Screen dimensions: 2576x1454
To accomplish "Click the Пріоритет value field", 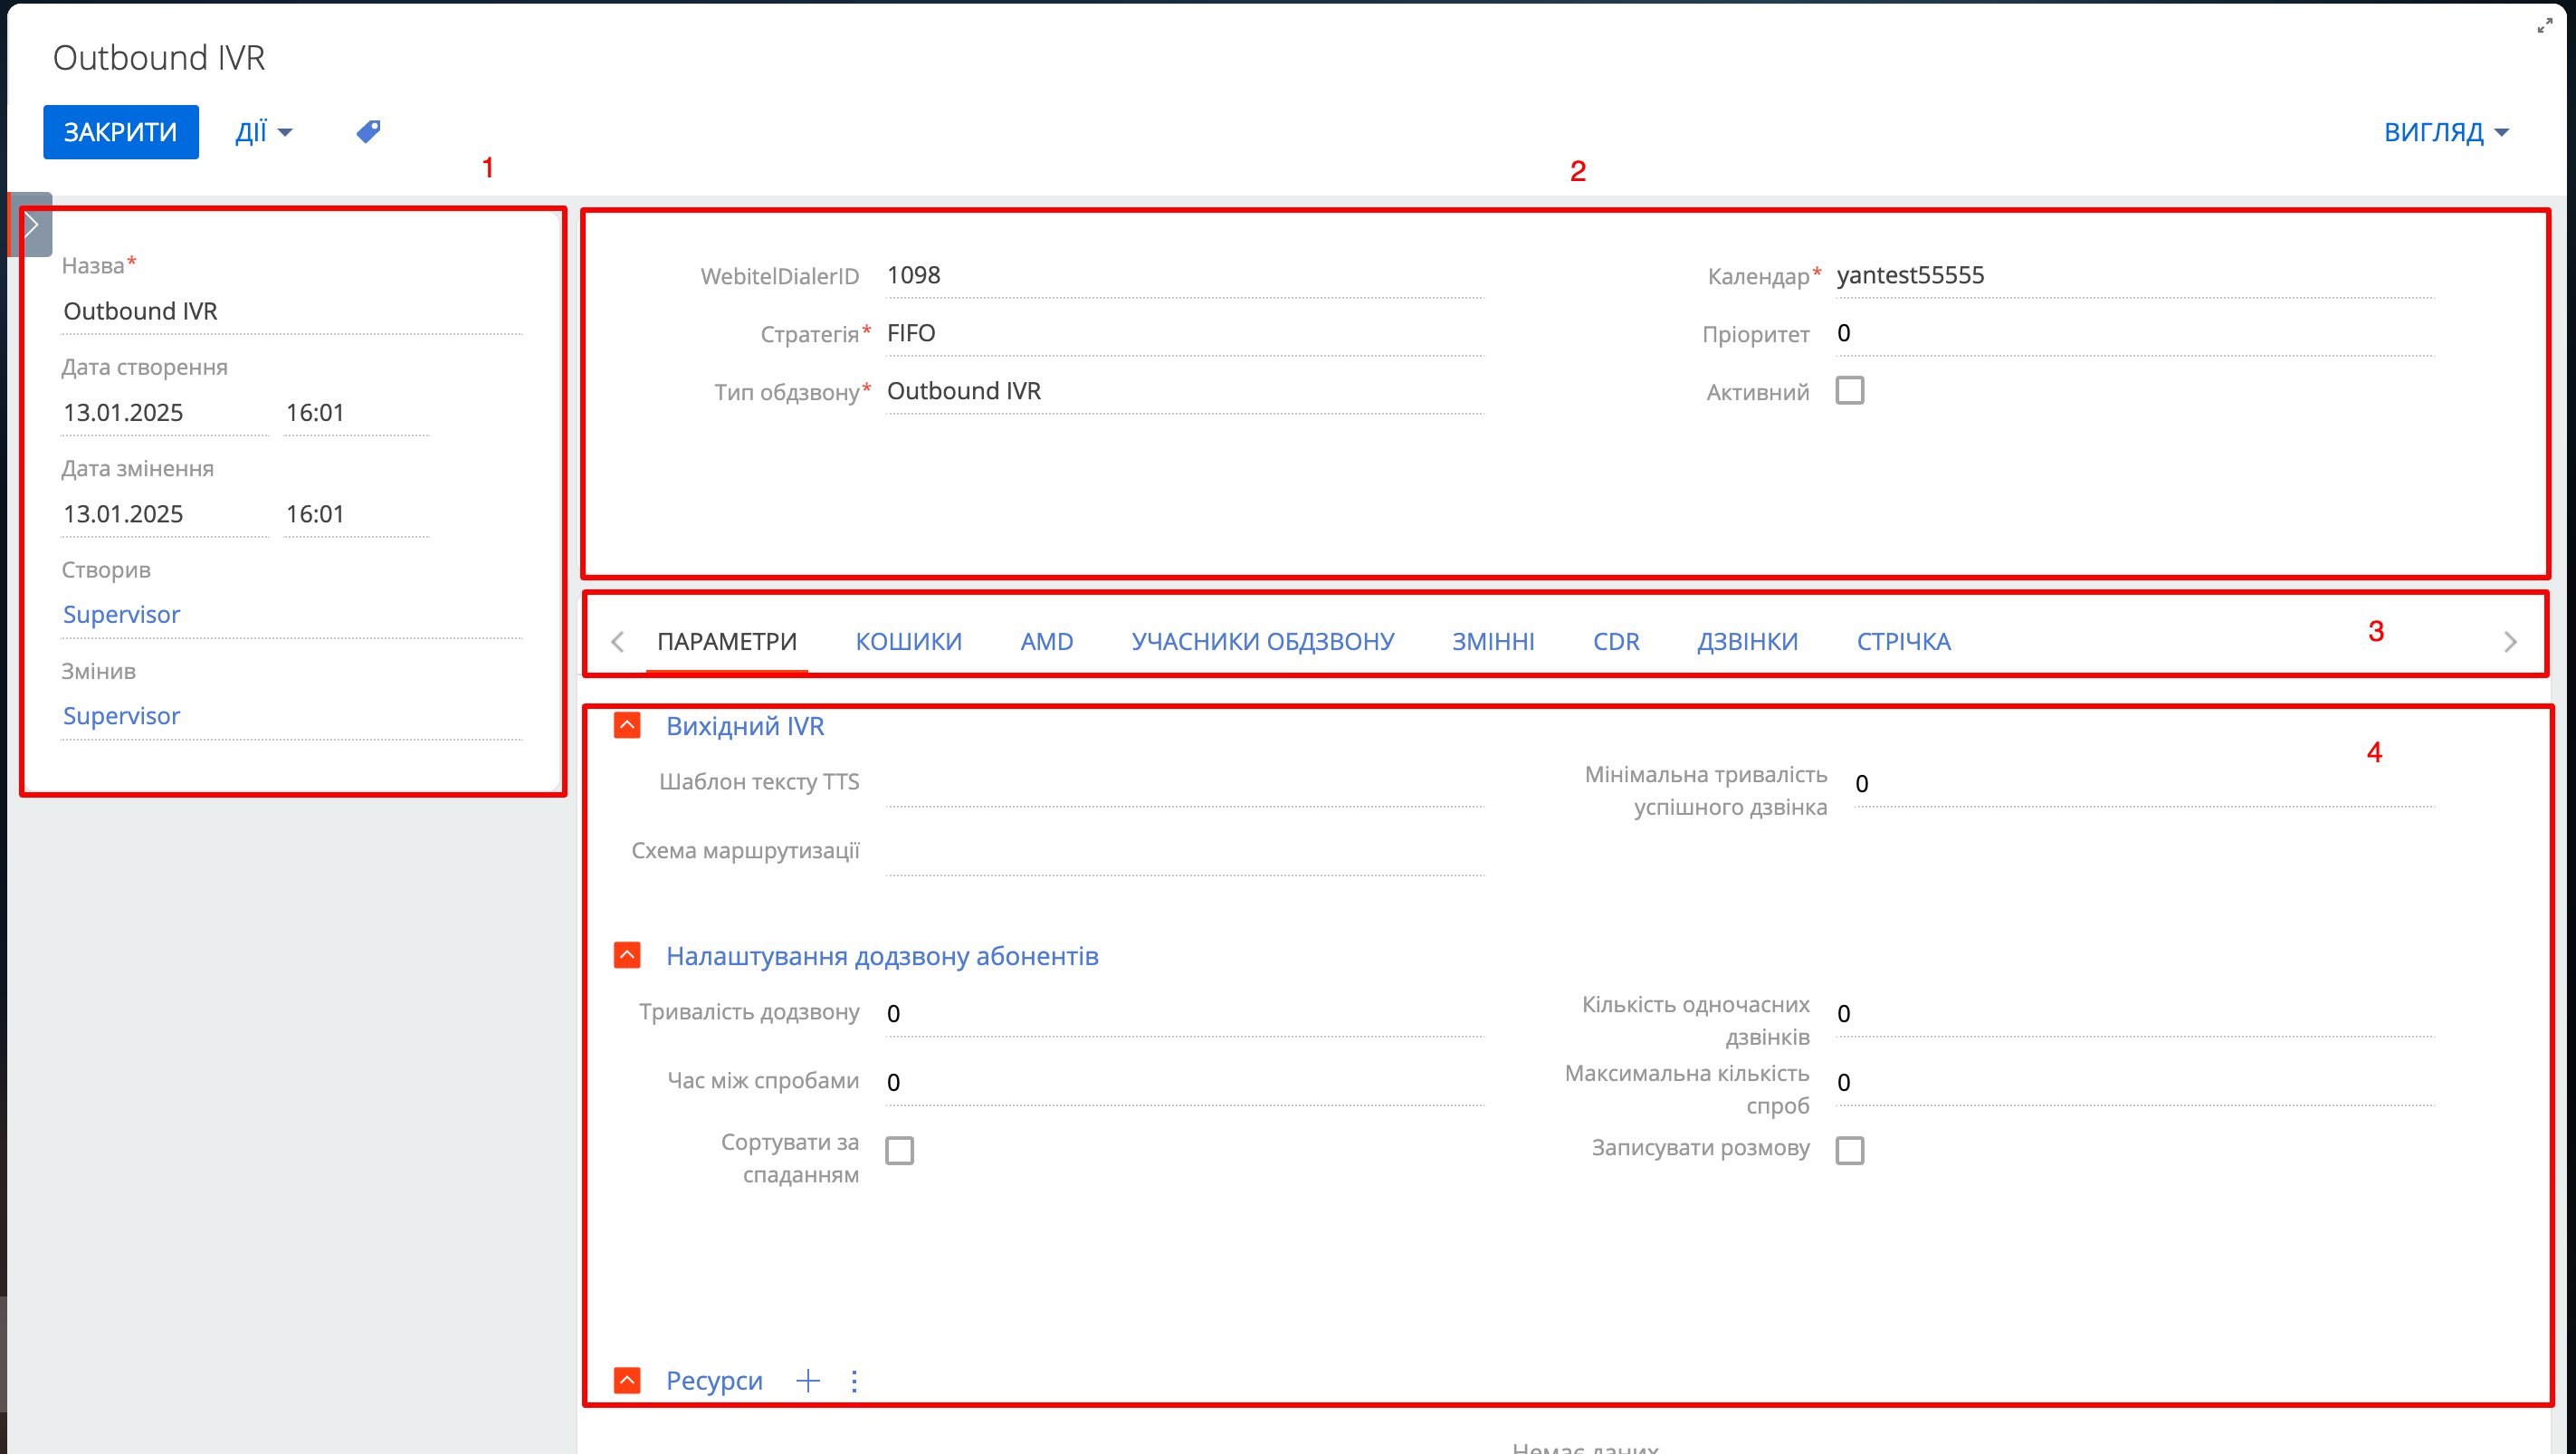I will (x=2135, y=334).
